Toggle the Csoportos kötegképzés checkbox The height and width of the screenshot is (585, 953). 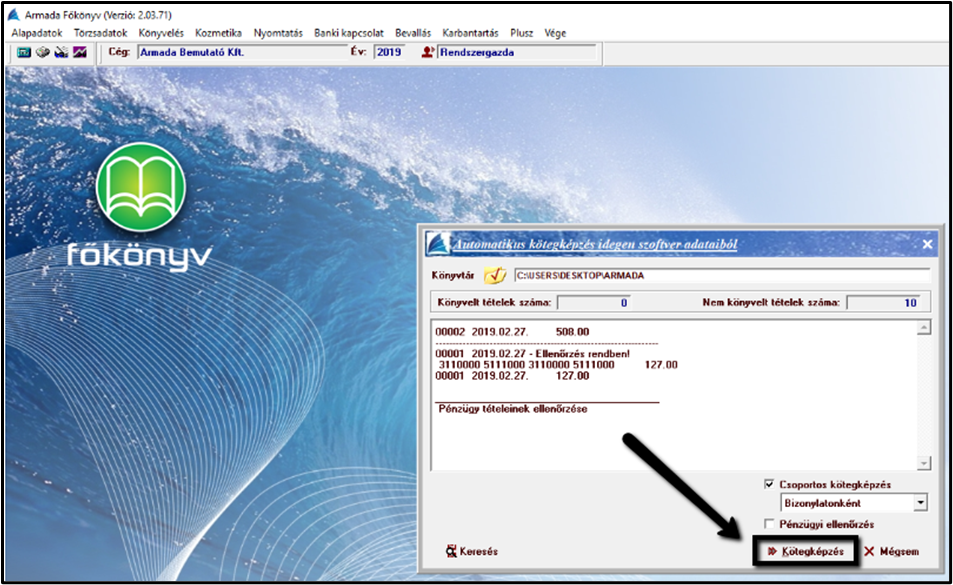769,484
